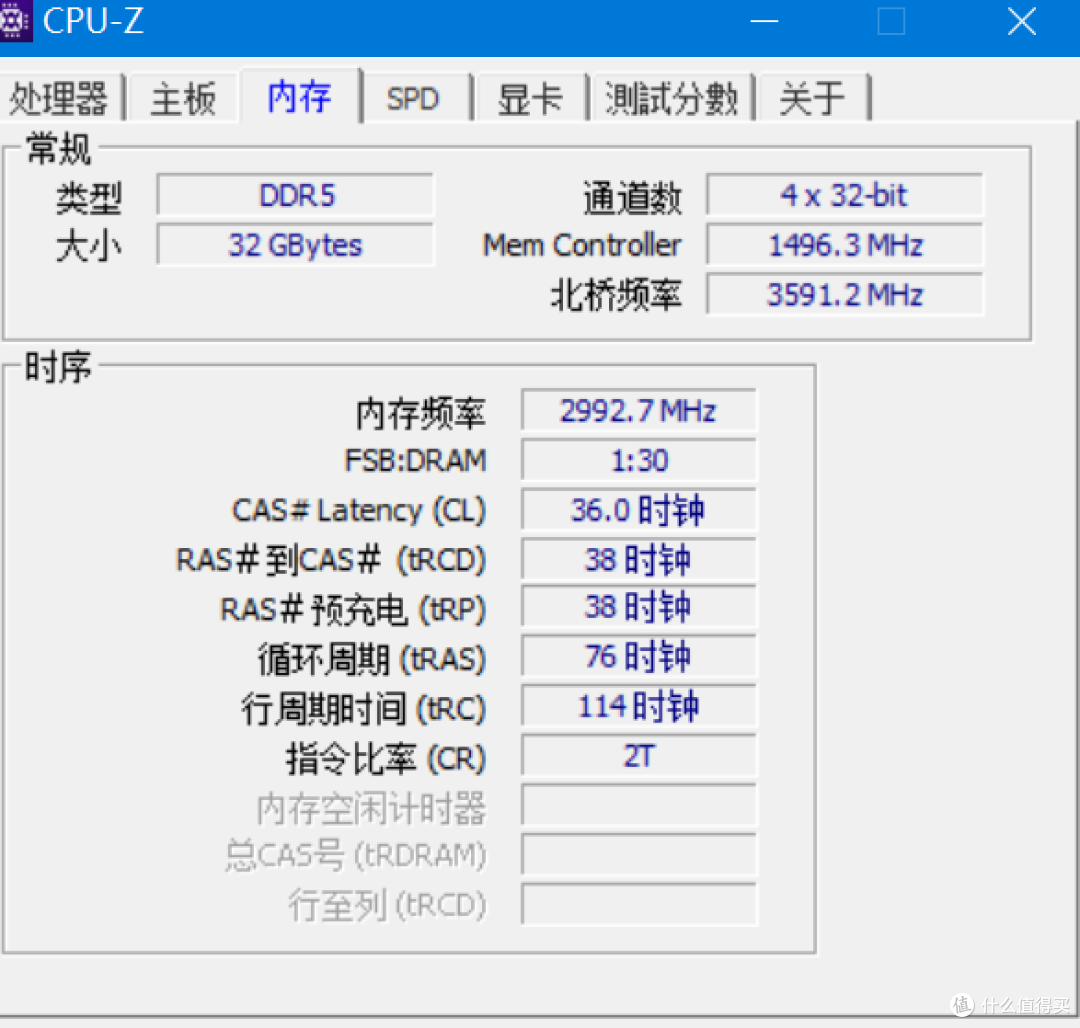
Task: Click the empty 行至列 (tRCD) field
Action: point(638,905)
